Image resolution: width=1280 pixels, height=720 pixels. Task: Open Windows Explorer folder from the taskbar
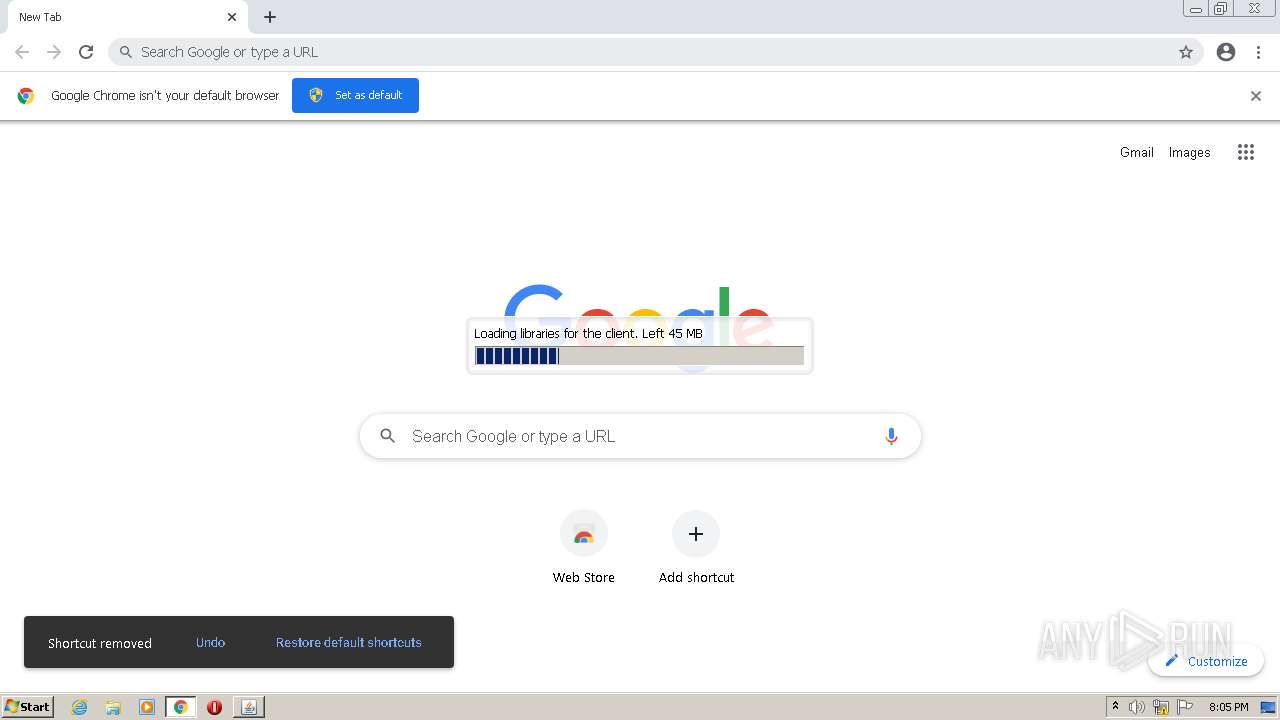click(x=113, y=707)
